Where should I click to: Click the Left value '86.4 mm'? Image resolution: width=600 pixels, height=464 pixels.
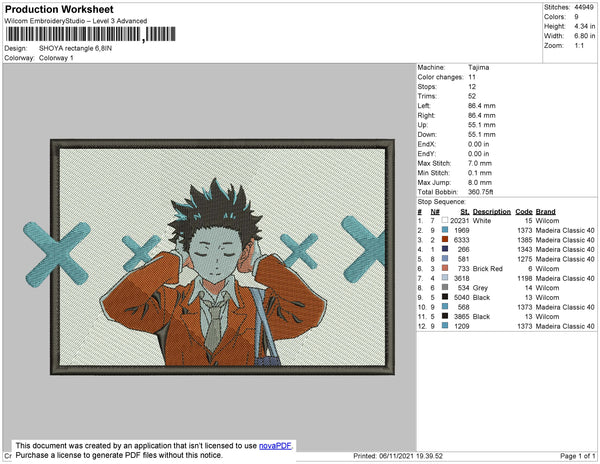tap(482, 106)
